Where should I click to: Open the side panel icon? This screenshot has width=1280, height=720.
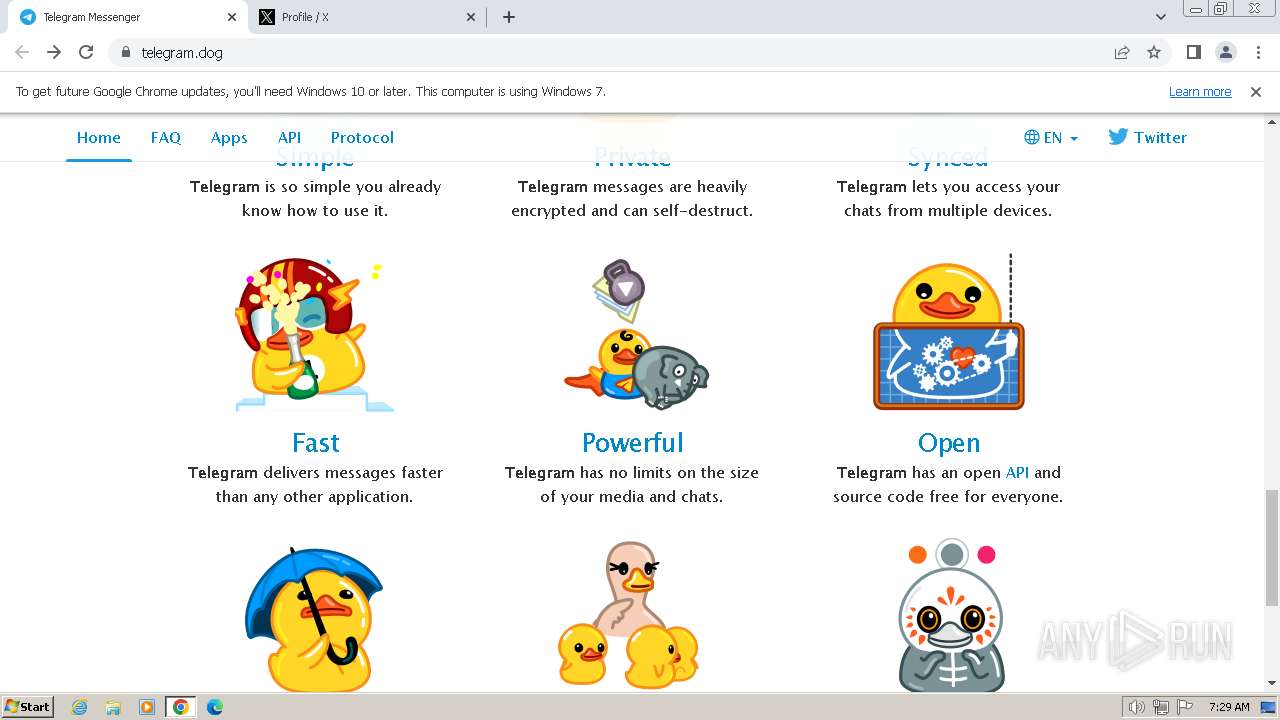coord(1194,52)
